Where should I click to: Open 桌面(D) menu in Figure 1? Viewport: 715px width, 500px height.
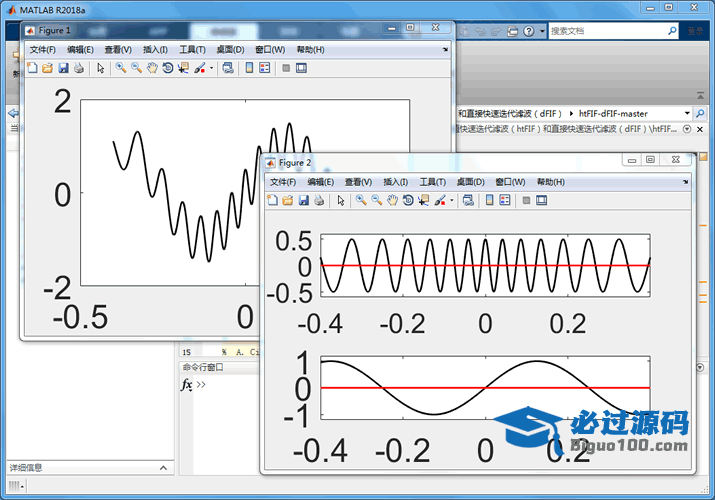[230, 50]
